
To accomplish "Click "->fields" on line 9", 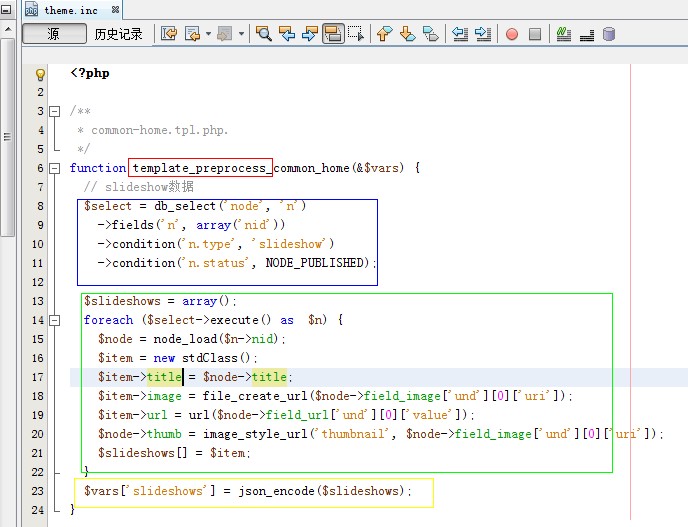I will point(125,225).
